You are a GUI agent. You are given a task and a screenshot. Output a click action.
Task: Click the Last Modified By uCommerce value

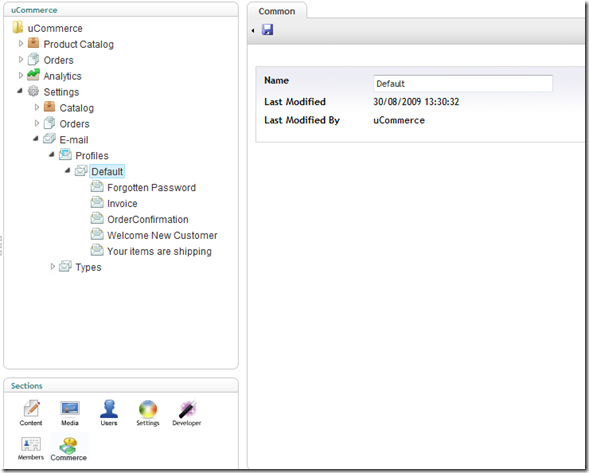pyautogui.click(x=399, y=120)
